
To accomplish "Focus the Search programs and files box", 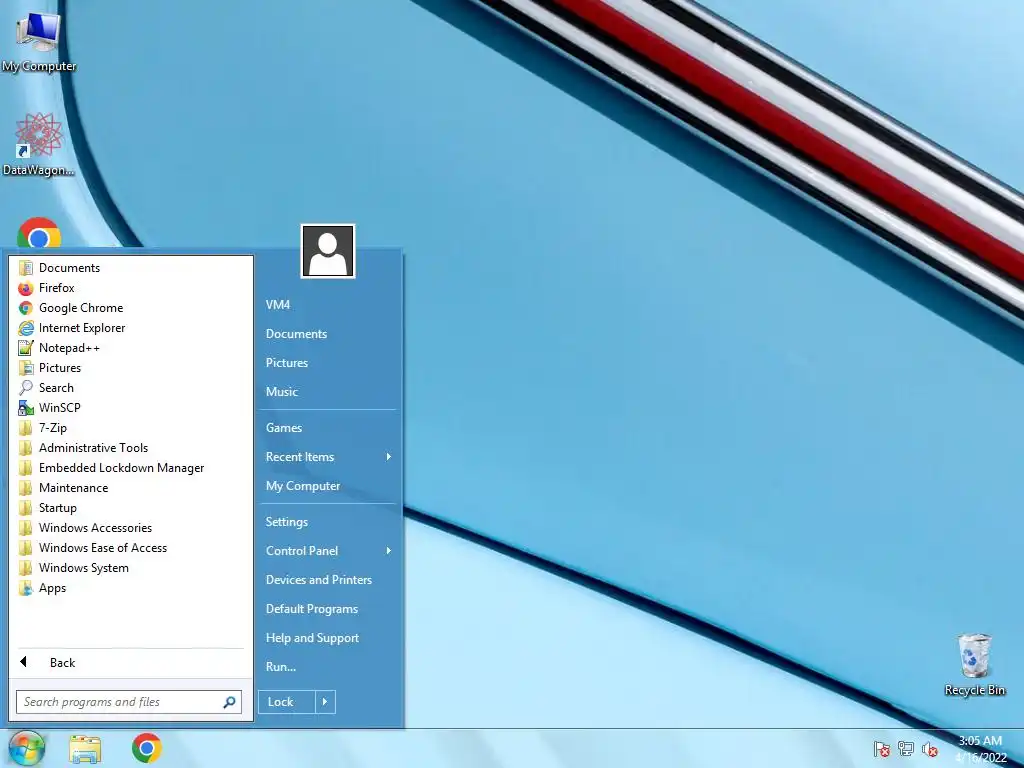I will point(129,702).
